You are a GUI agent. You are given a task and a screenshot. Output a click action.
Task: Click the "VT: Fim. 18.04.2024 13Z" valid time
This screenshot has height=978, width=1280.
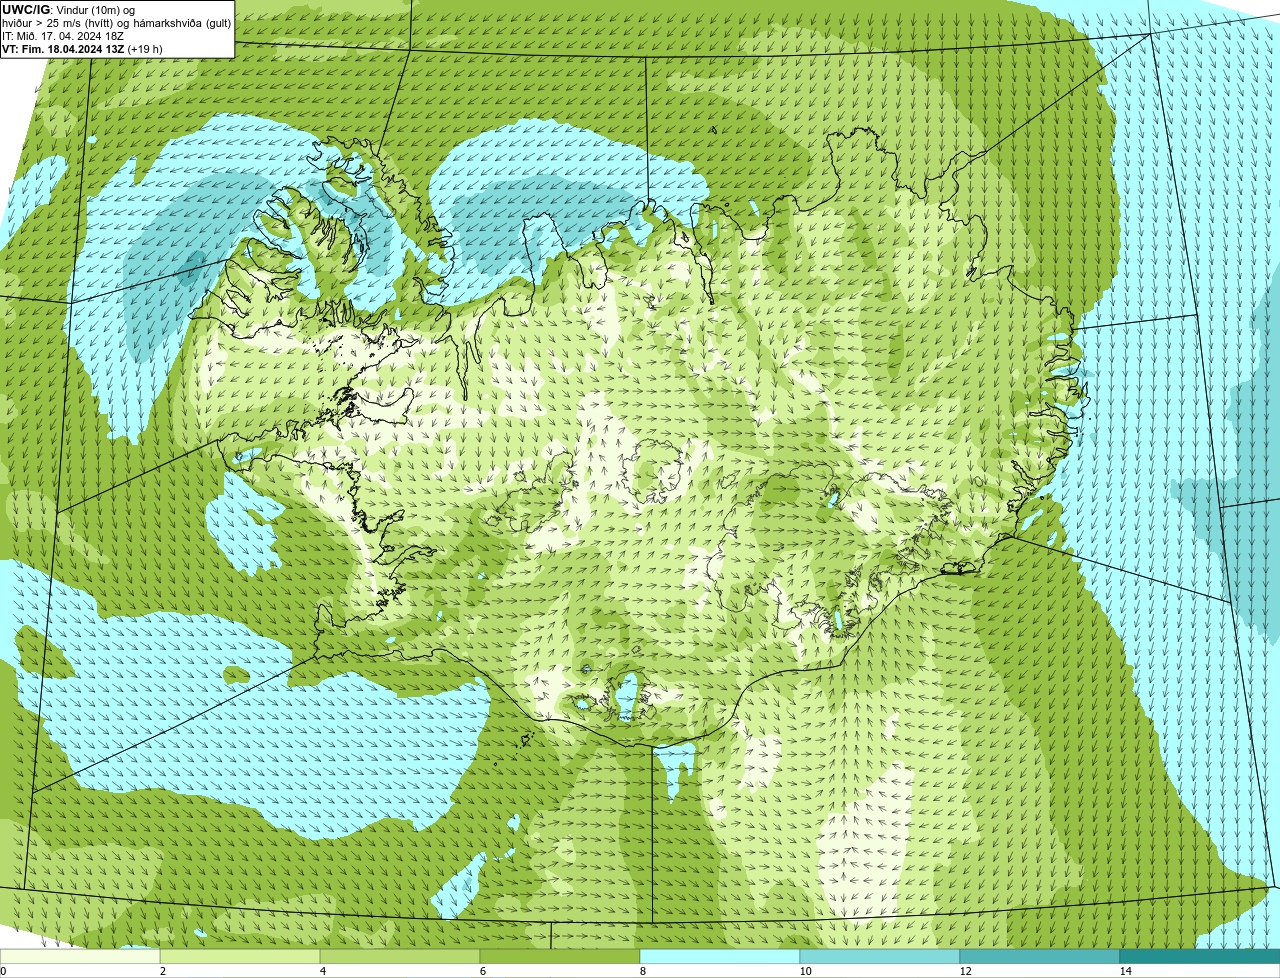pos(64,49)
